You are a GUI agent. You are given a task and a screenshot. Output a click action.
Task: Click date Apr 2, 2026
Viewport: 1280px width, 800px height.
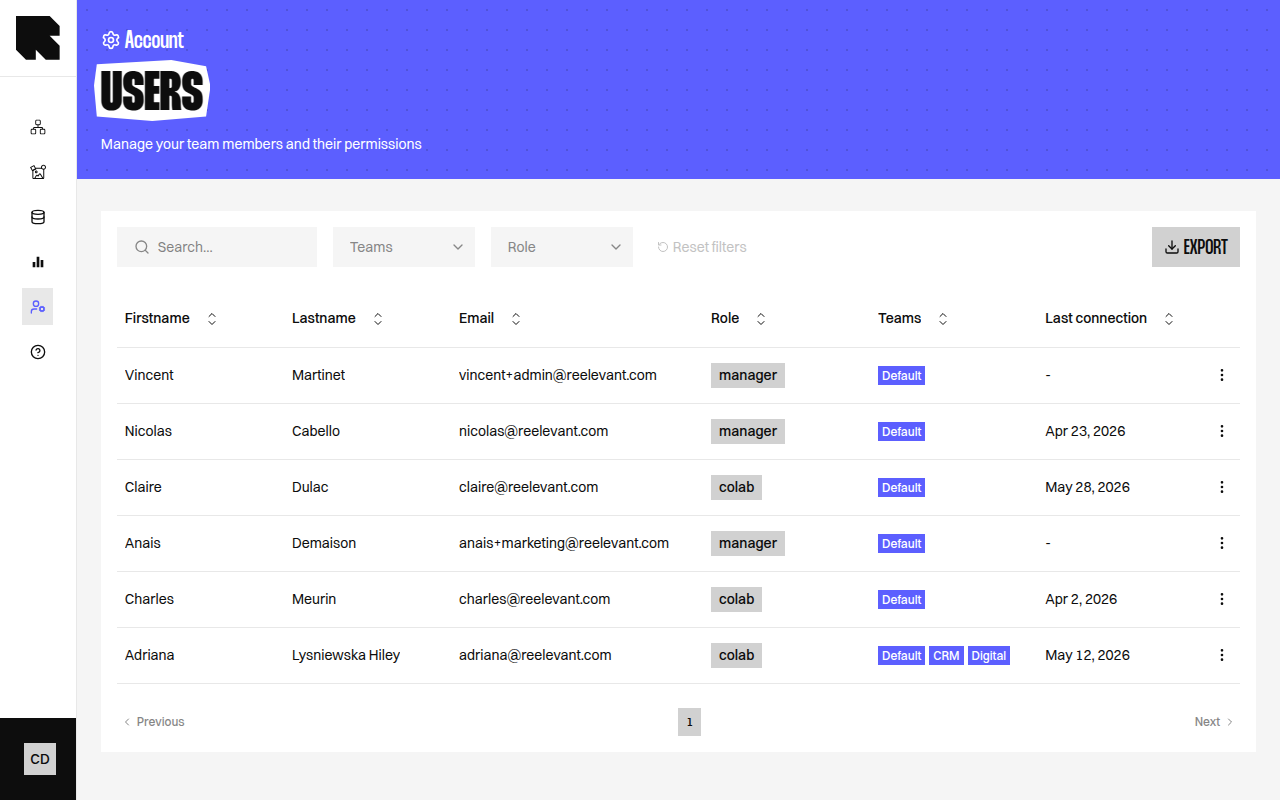(x=1081, y=599)
